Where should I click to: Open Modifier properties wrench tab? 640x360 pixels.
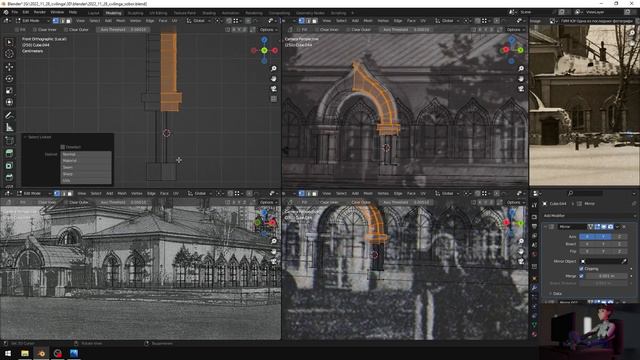(x=534, y=288)
